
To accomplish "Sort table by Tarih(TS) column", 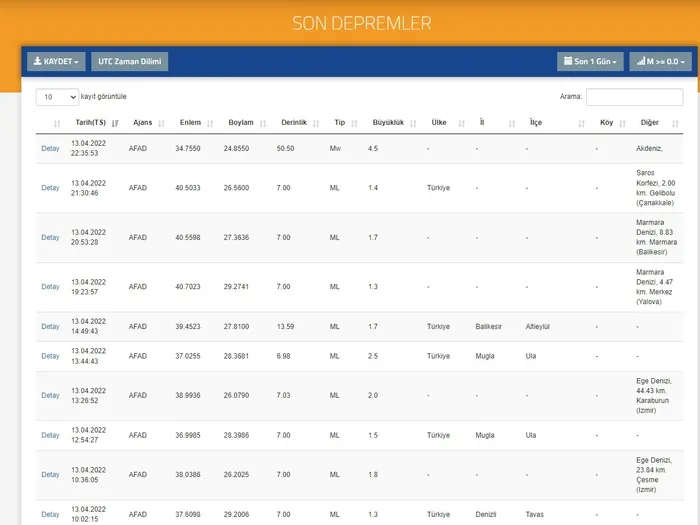I will 91,123.
